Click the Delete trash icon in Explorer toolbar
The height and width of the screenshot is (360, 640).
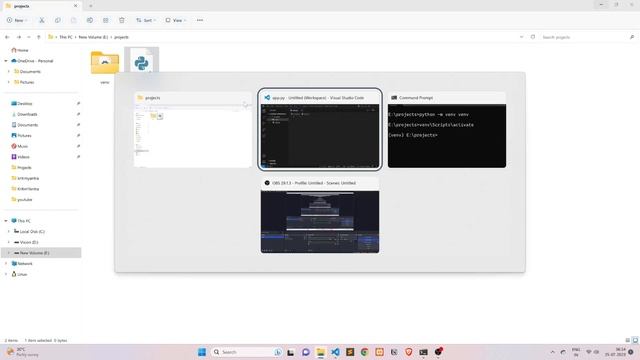[122, 20]
